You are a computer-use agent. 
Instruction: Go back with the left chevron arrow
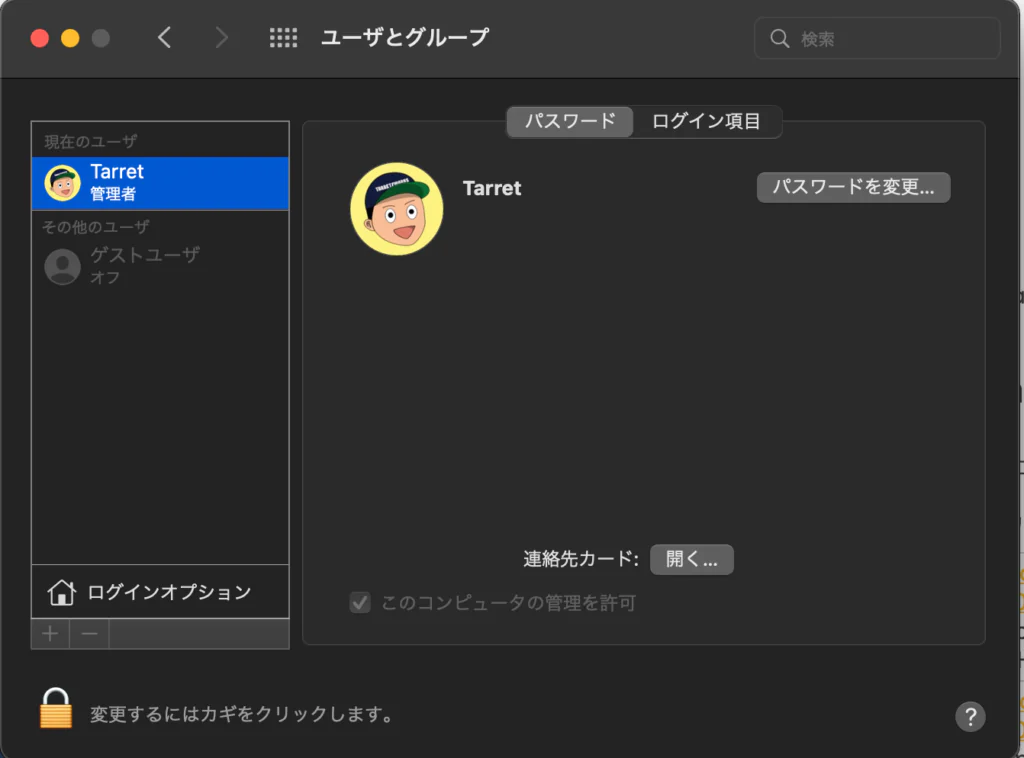coord(165,38)
